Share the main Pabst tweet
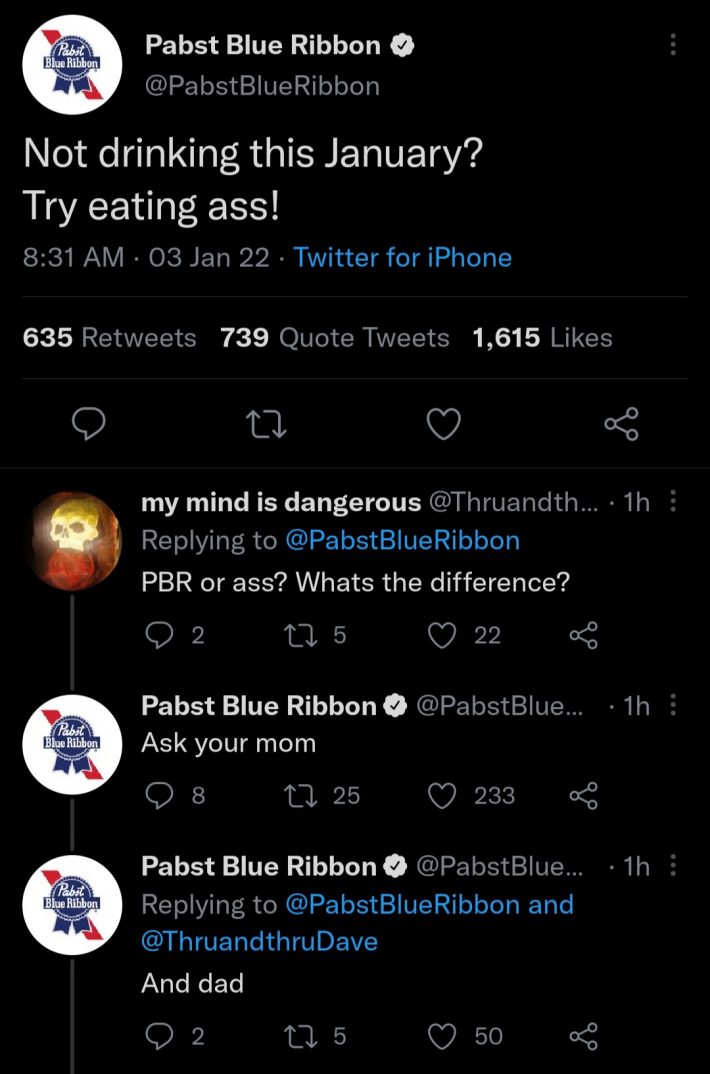Viewport: 710px width, 1074px height. coord(620,426)
